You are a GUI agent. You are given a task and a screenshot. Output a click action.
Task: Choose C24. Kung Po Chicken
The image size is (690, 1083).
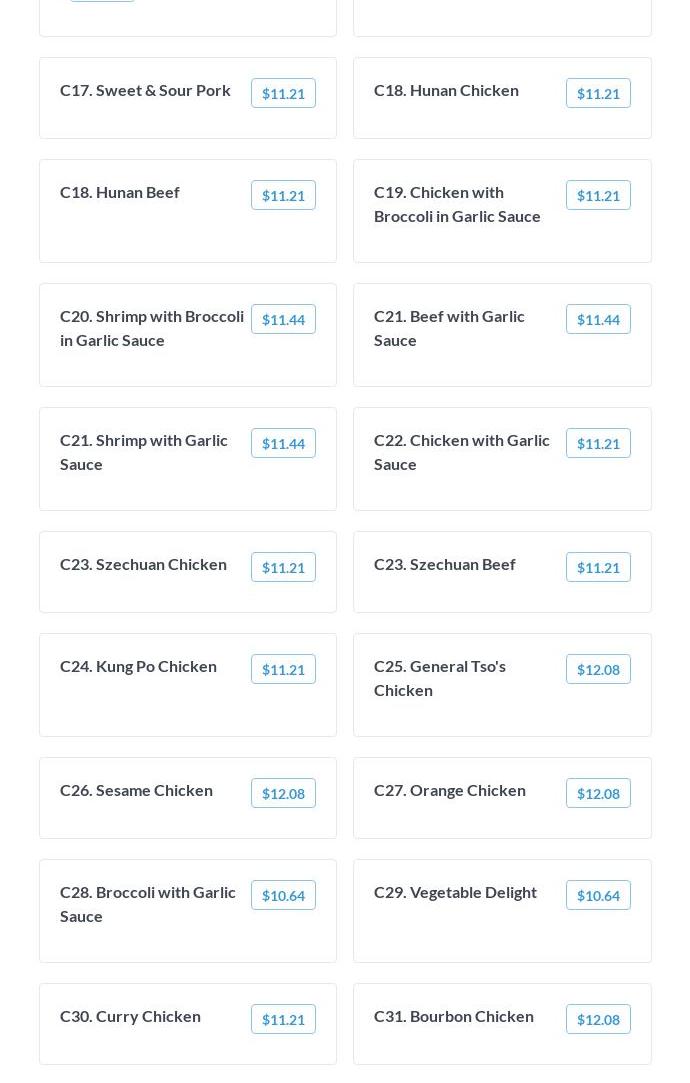pos(138,666)
